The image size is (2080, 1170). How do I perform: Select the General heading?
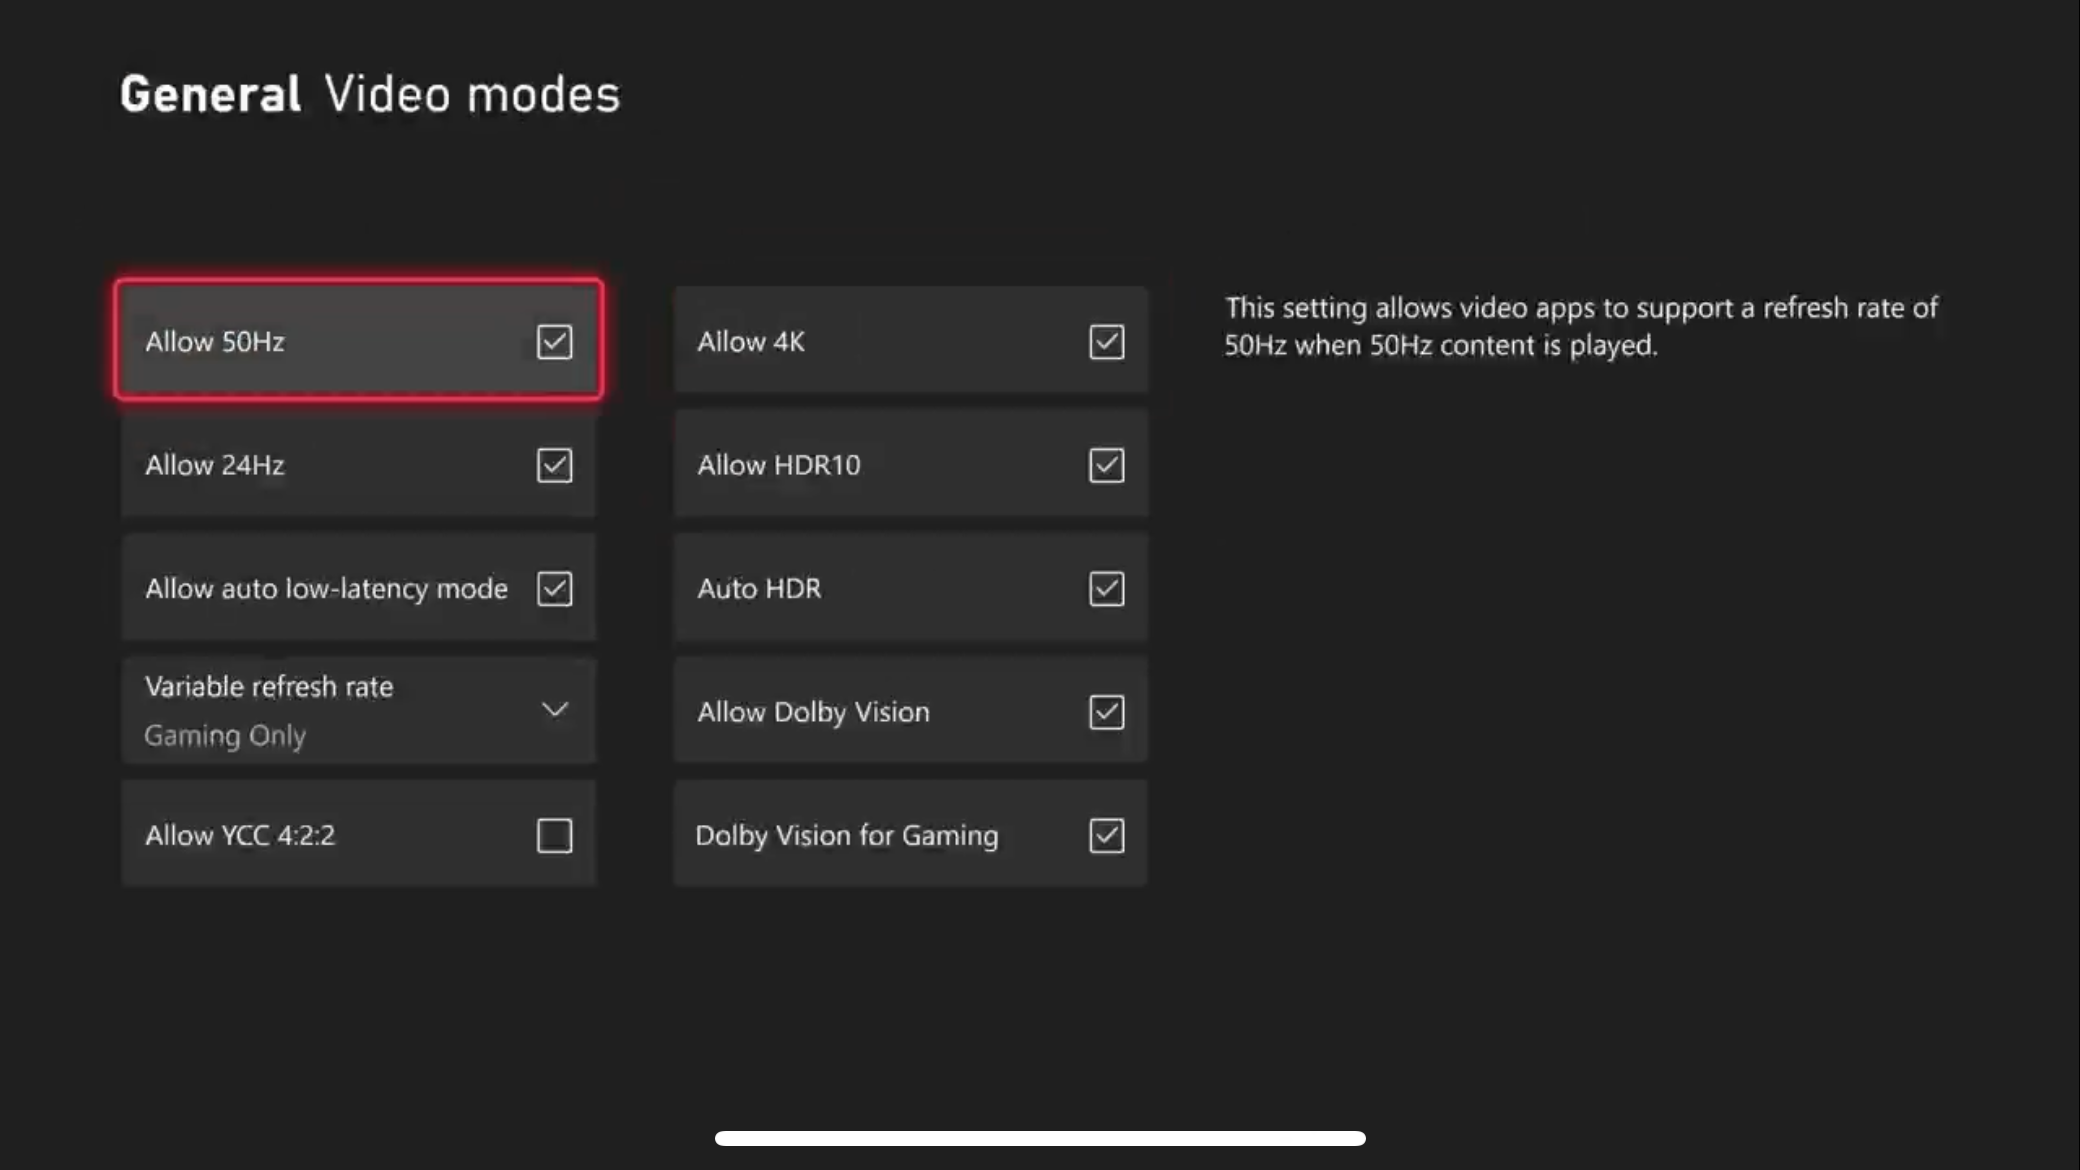pyautogui.click(x=210, y=95)
